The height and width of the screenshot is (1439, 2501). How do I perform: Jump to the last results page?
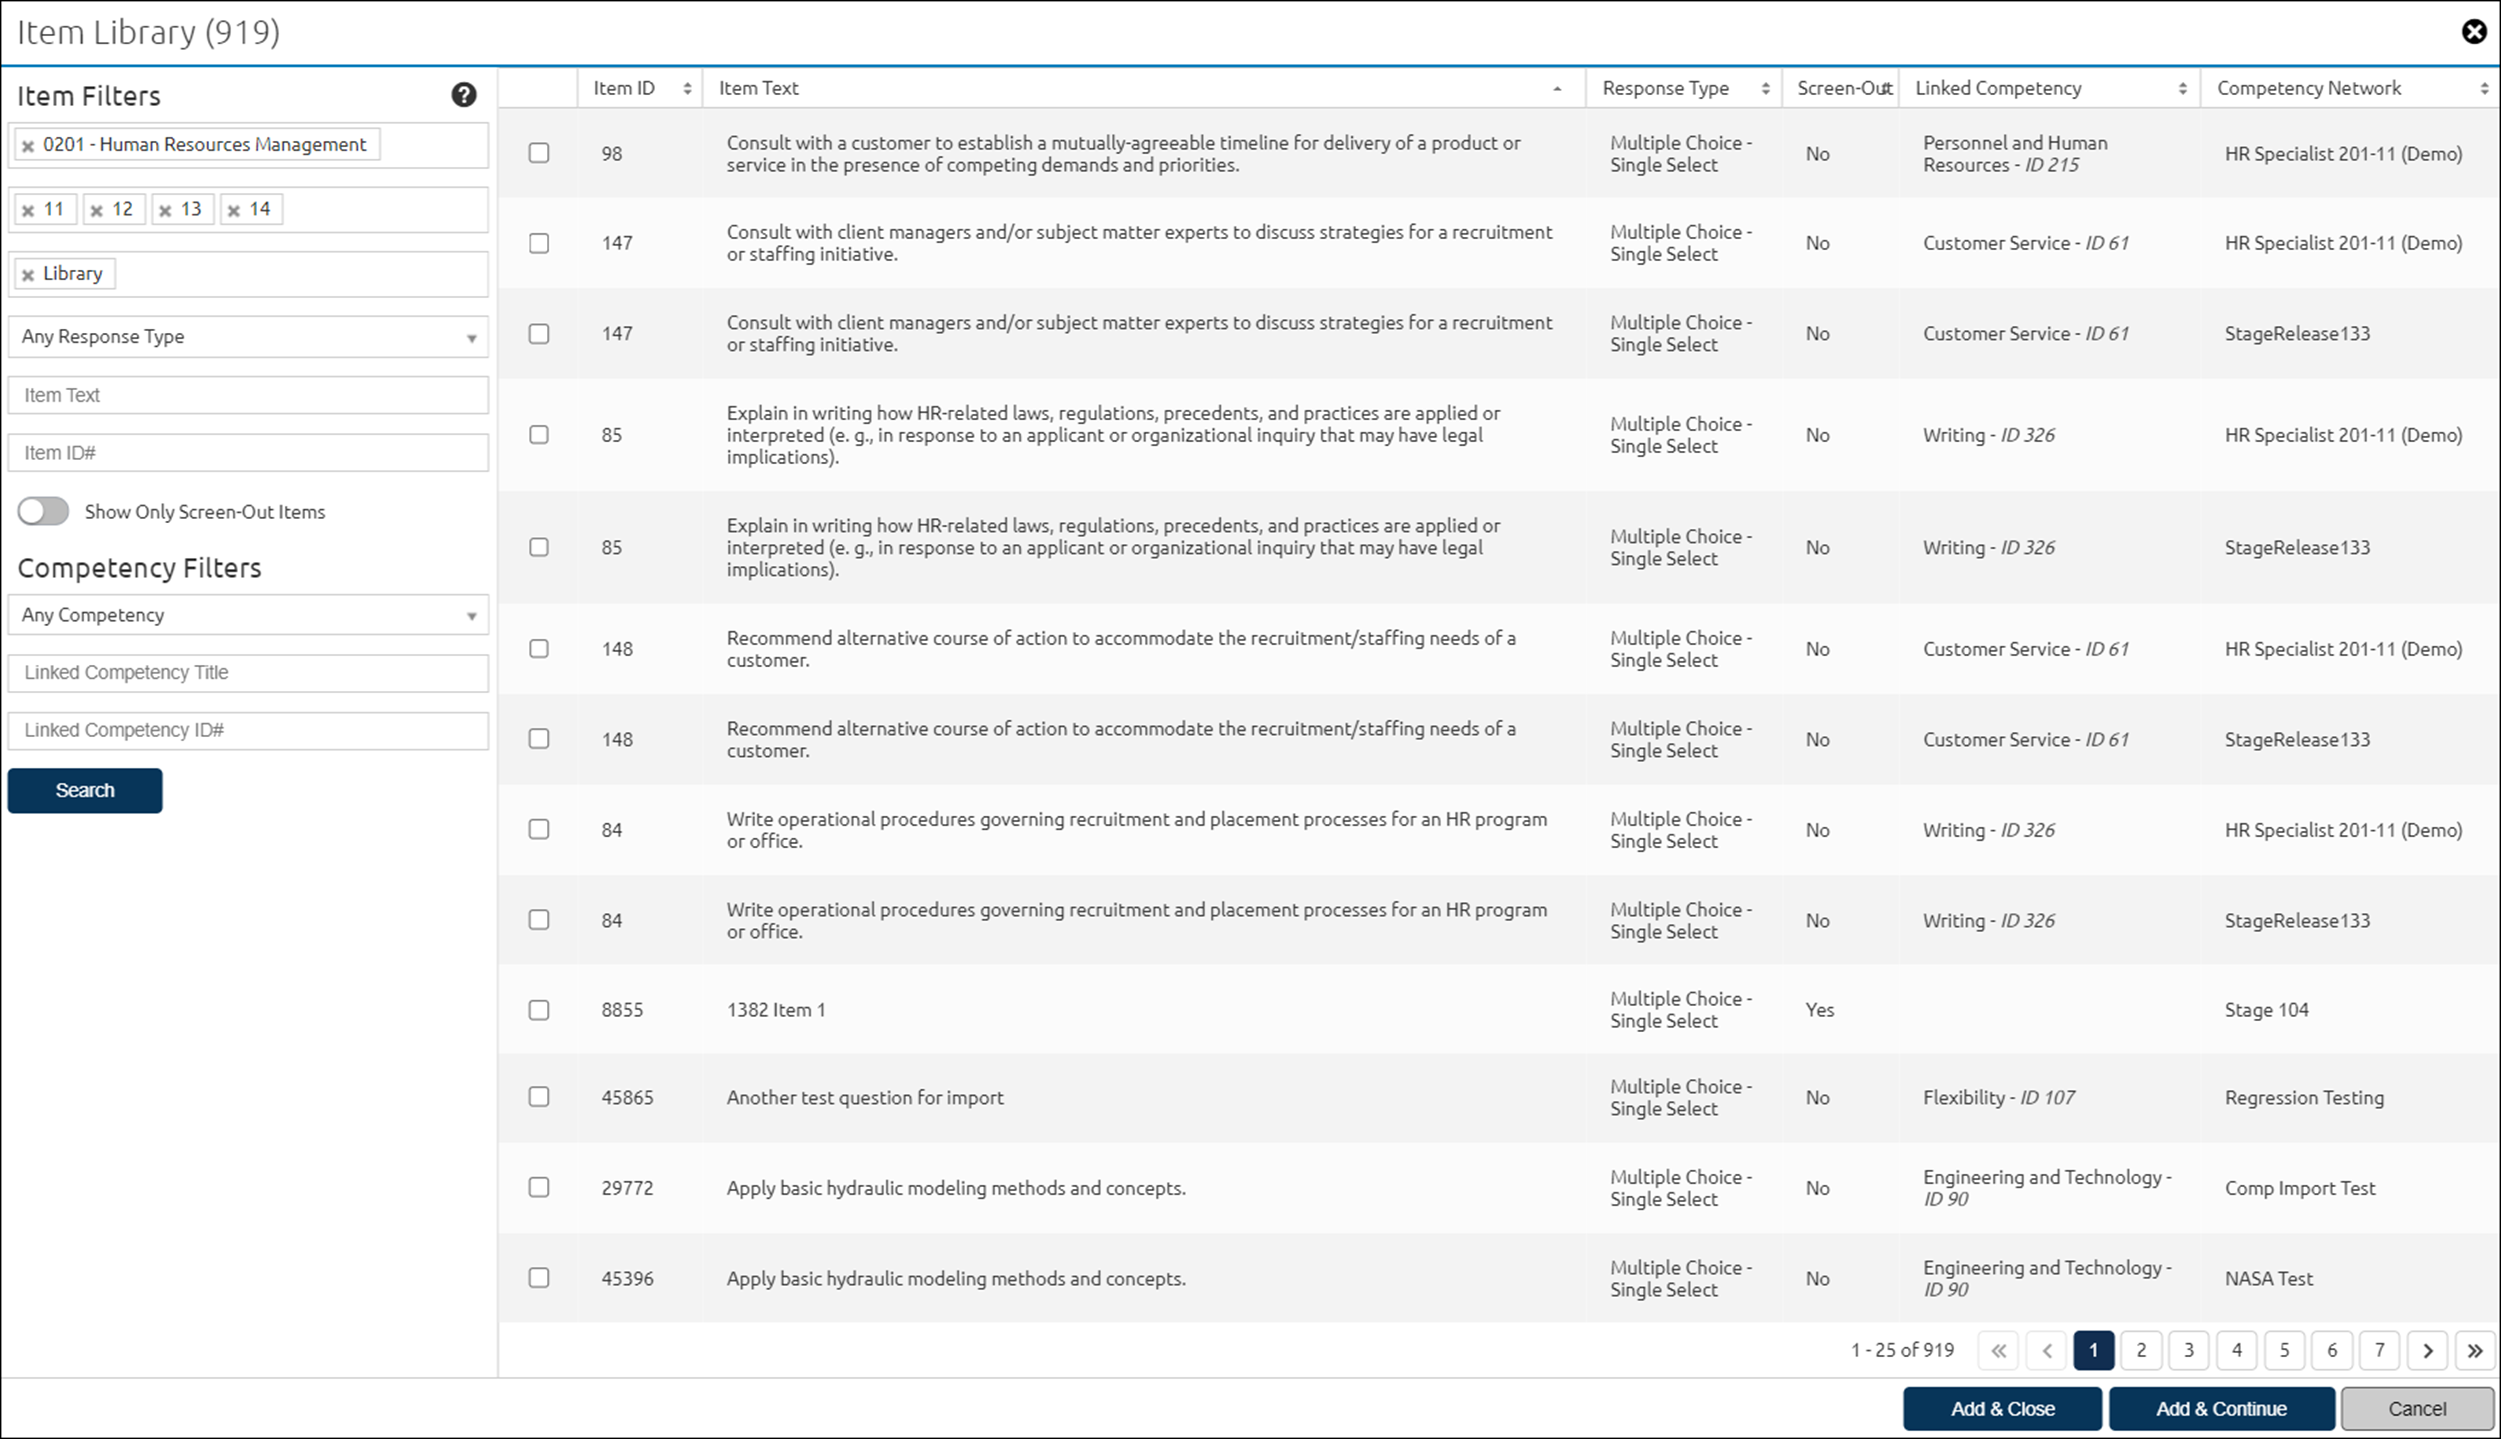click(x=2475, y=1350)
